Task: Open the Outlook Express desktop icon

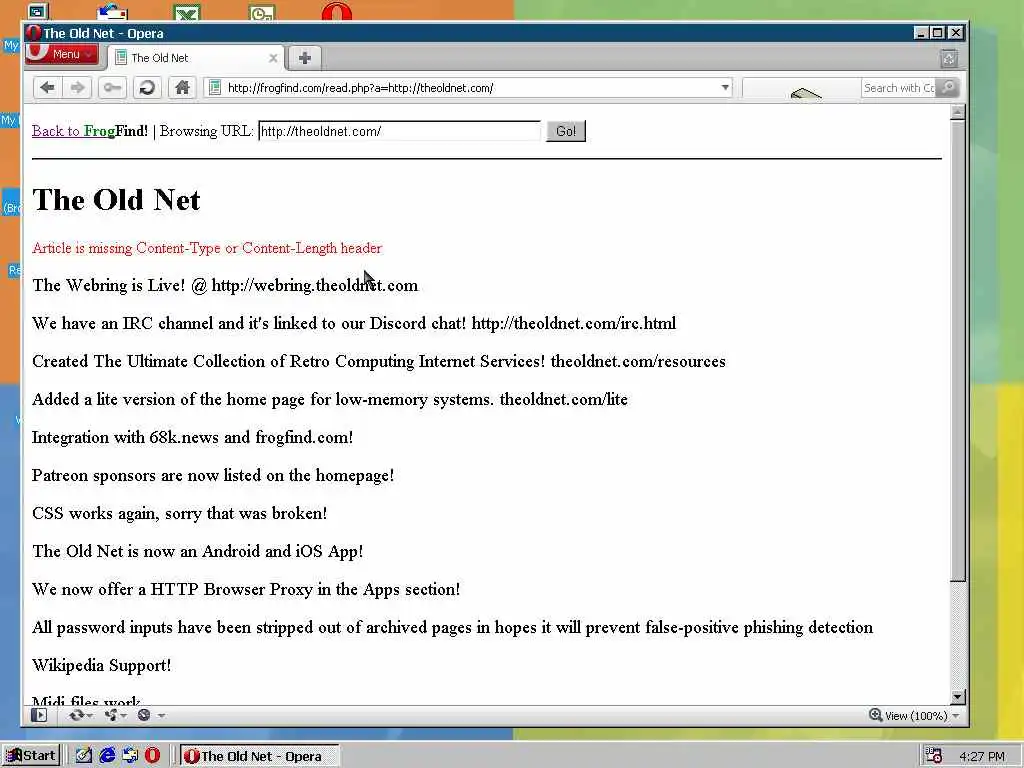Action: (x=112, y=12)
